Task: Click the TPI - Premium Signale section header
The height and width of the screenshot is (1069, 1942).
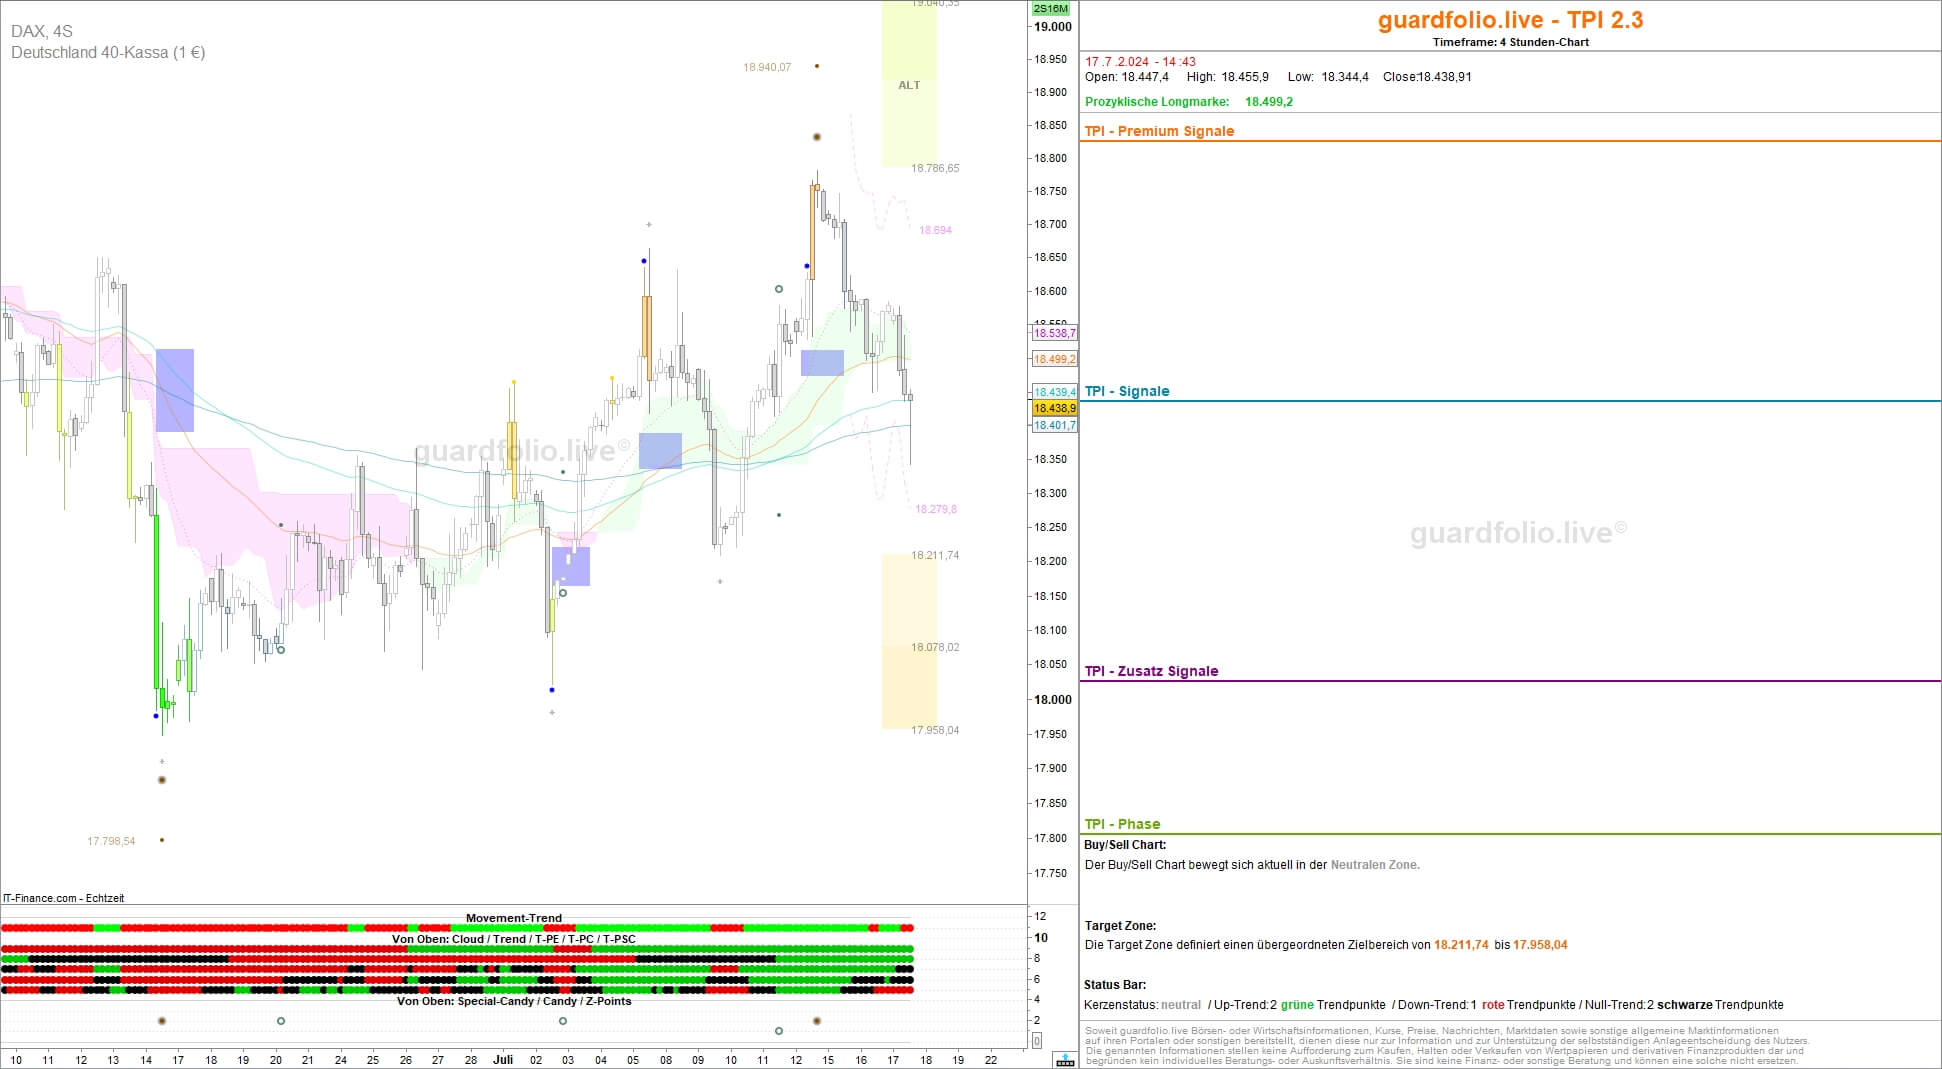Action: pyautogui.click(x=1159, y=131)
